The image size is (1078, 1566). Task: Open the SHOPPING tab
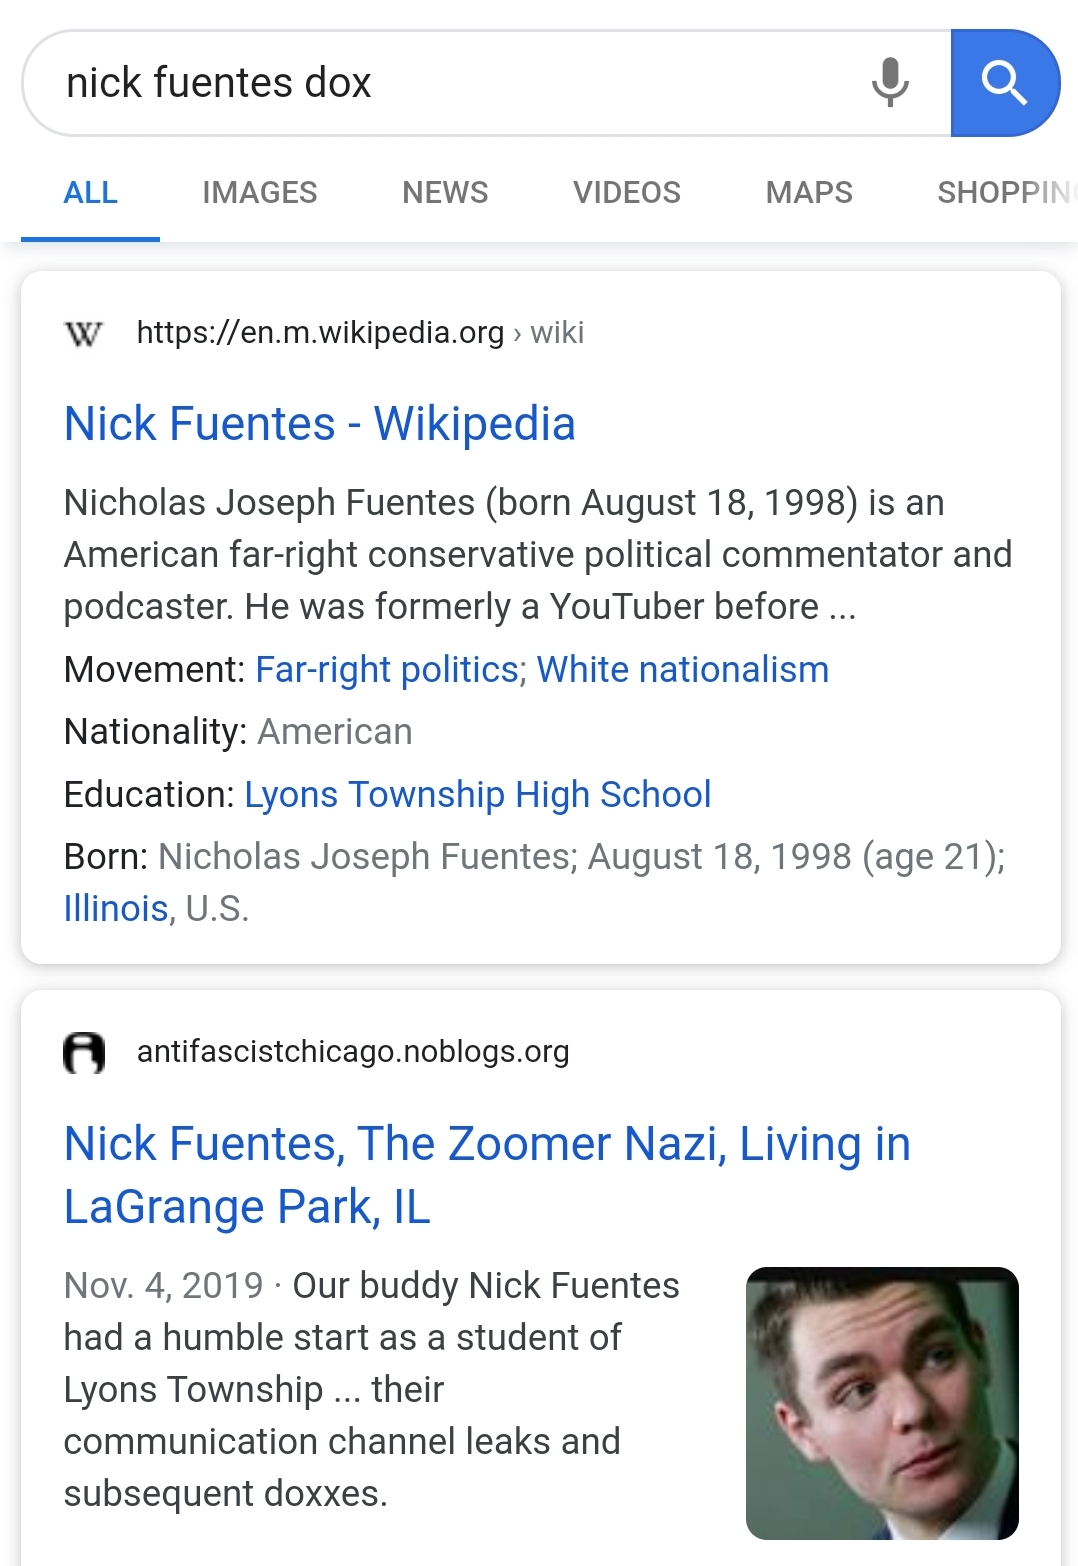pos(1006,192)
